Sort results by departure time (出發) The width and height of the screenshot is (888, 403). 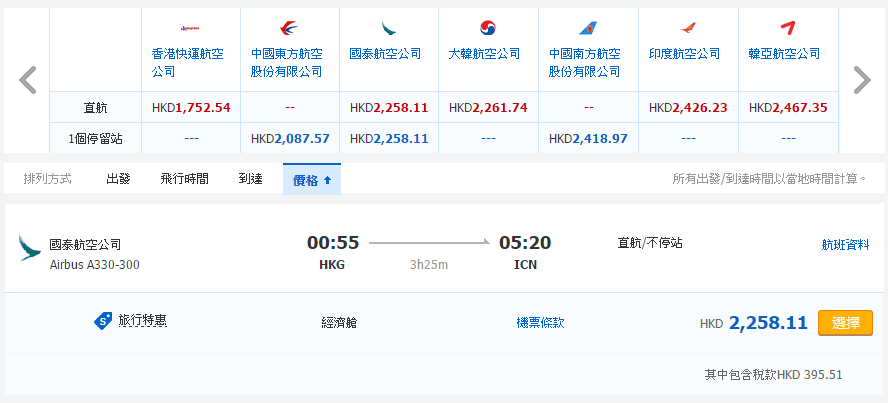[118, 179]
